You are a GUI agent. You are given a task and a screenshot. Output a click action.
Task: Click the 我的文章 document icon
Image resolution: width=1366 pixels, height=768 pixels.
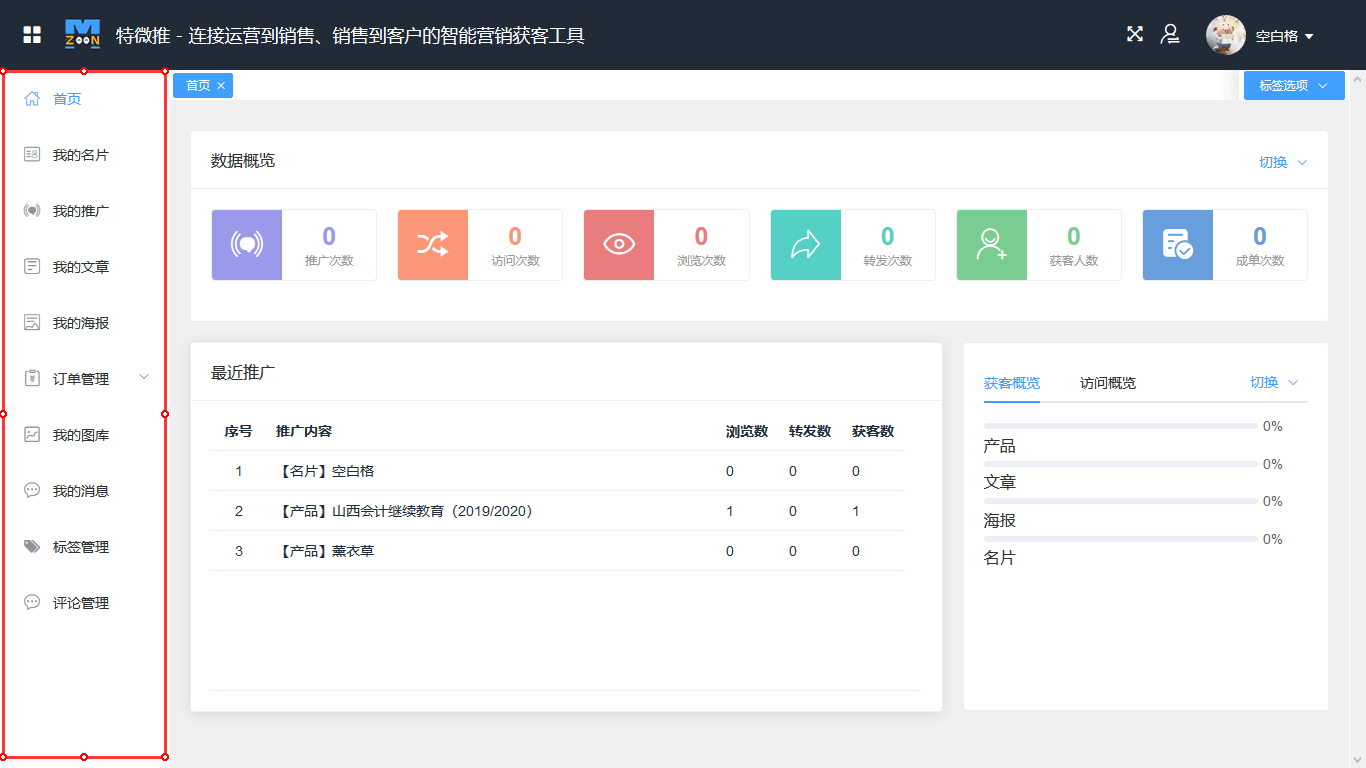pyautogui.click(x=32, y=267)
